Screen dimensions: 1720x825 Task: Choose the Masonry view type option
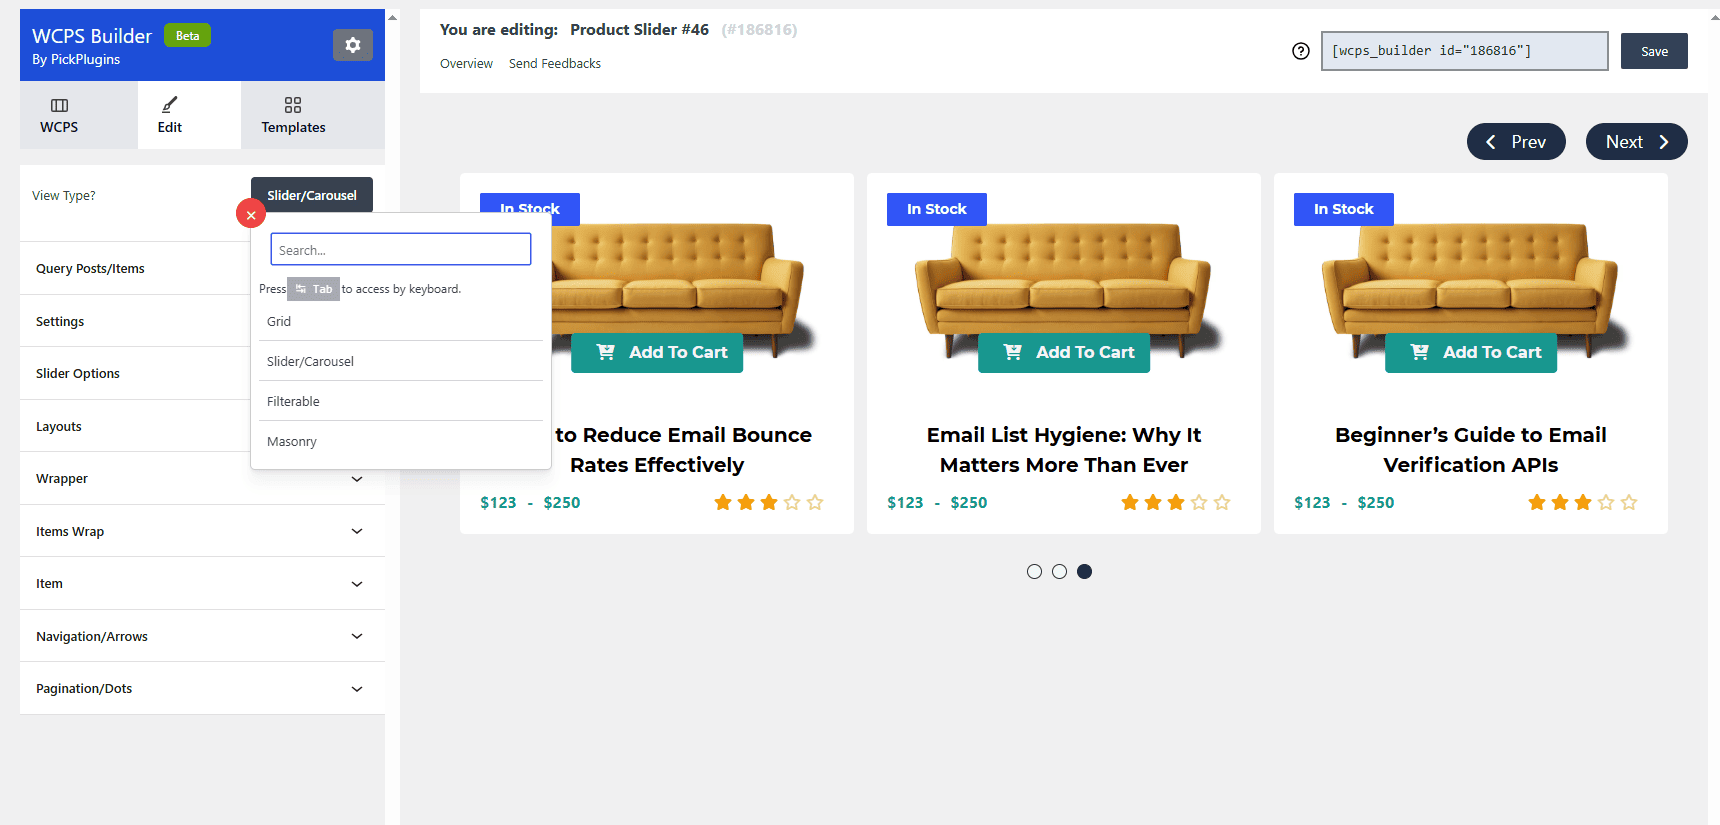tap(291, 441)
